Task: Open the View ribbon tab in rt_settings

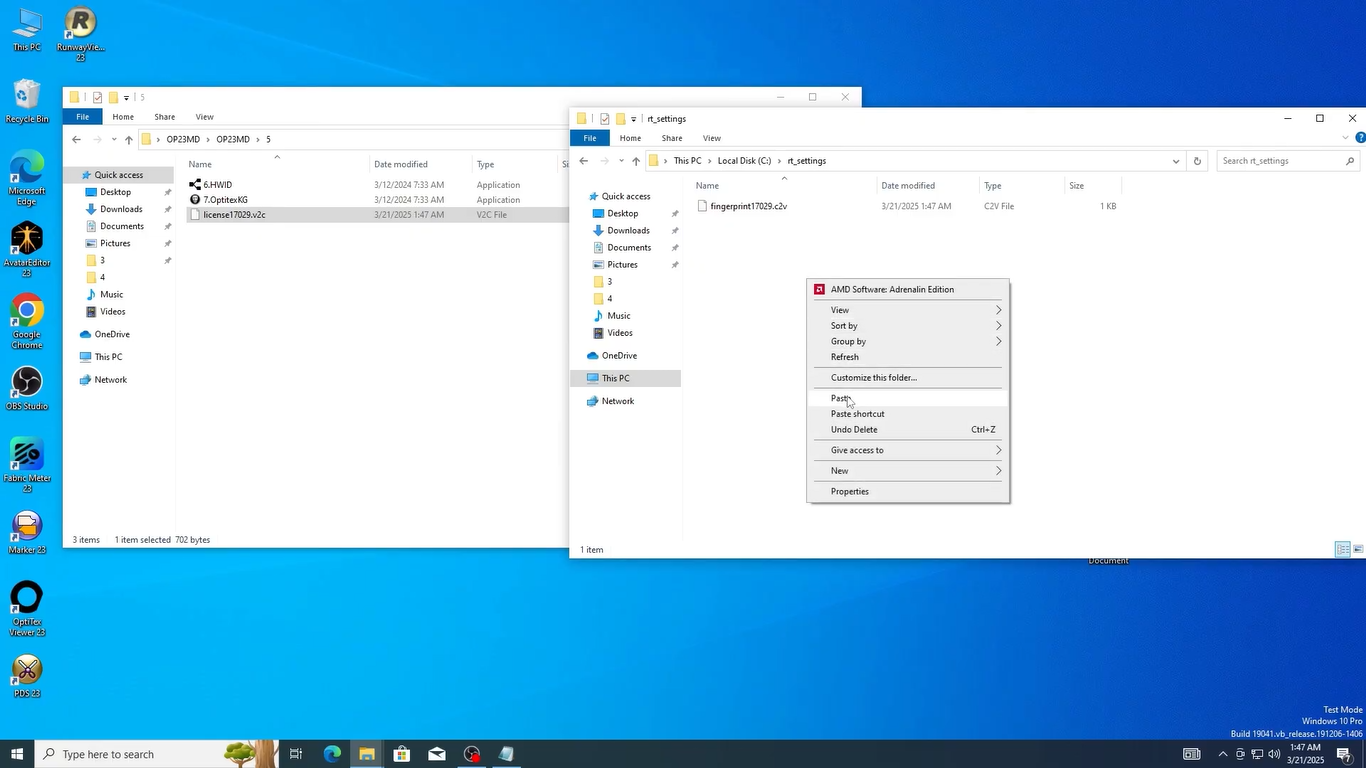Action: pos(711,138)
